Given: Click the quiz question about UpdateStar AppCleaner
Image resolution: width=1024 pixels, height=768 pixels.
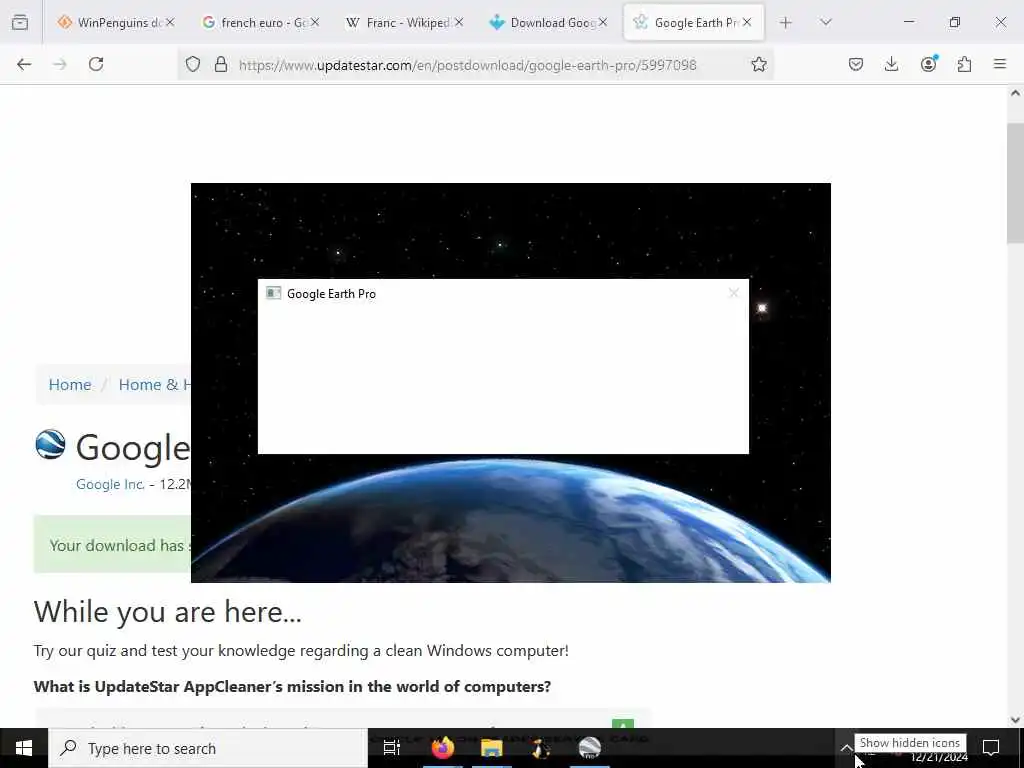Looking at the screenshot, I should pos(292,686).
